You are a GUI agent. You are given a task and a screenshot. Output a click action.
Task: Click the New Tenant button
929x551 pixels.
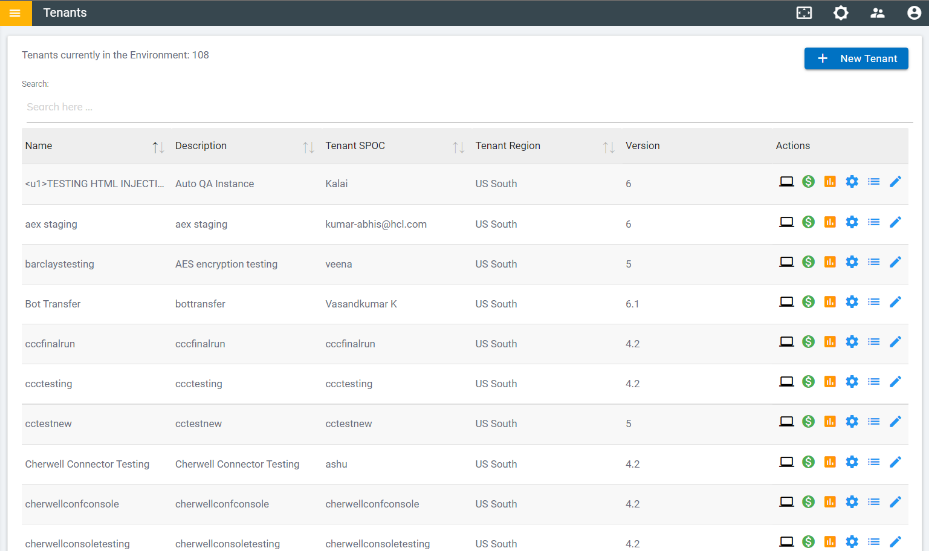click(856, 59)
